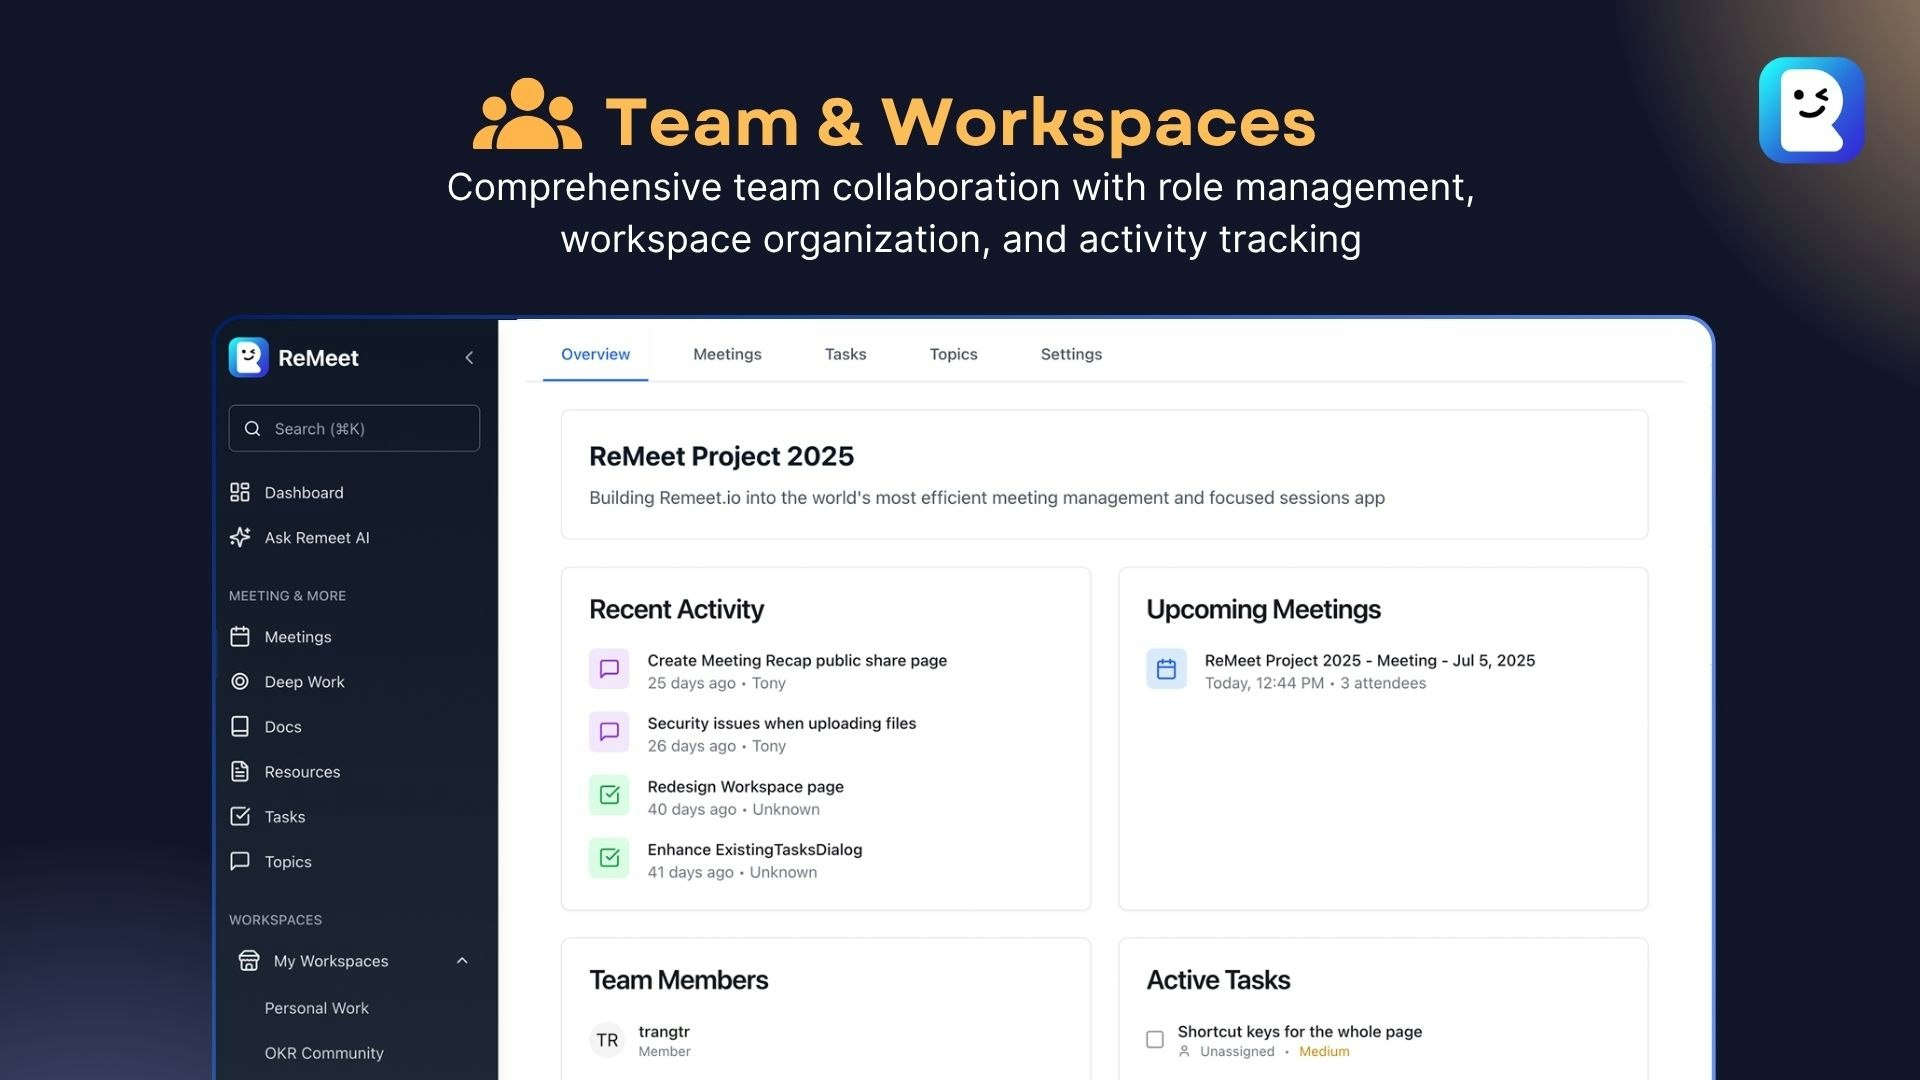Click the ReMeet logo in the sidebar

249,357
